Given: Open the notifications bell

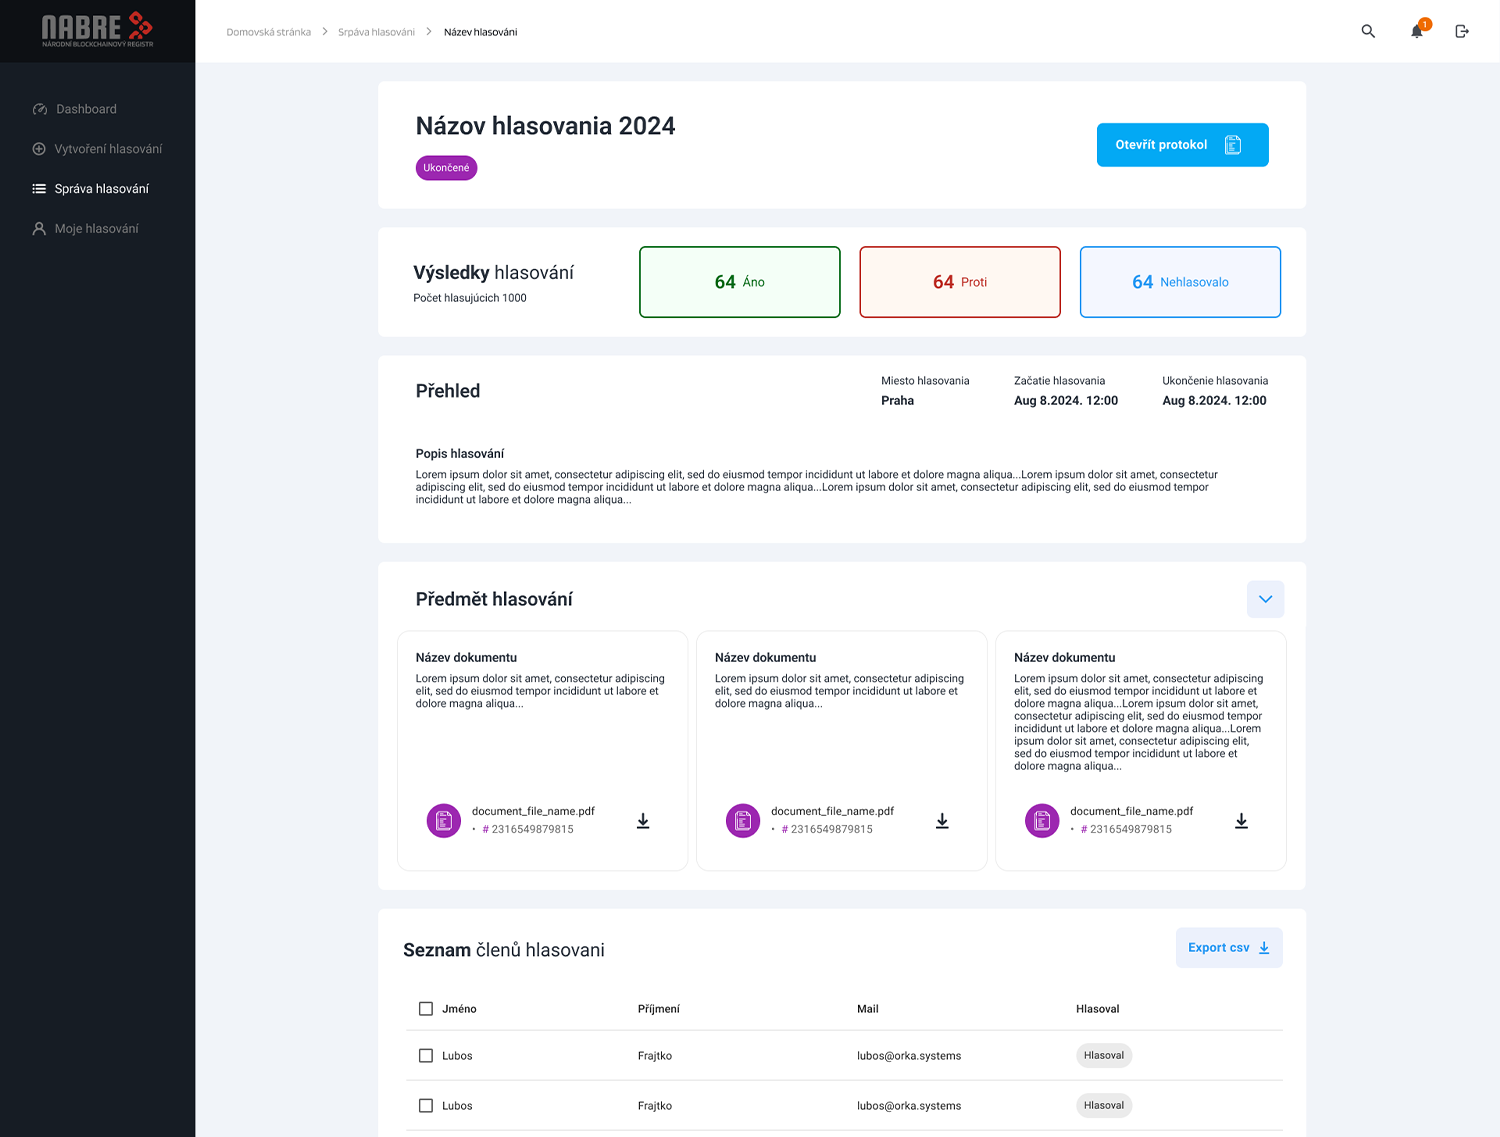Looking at the screenshot, I should 1417,32.
